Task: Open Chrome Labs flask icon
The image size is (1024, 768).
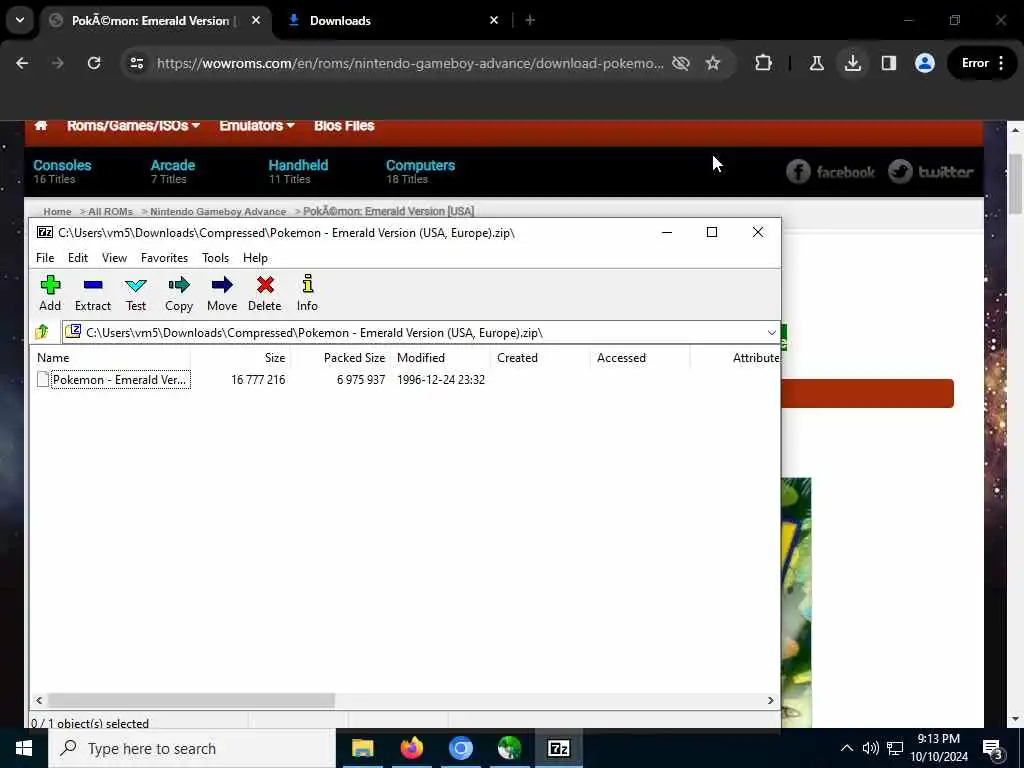Action: click(x=816, y=63)
